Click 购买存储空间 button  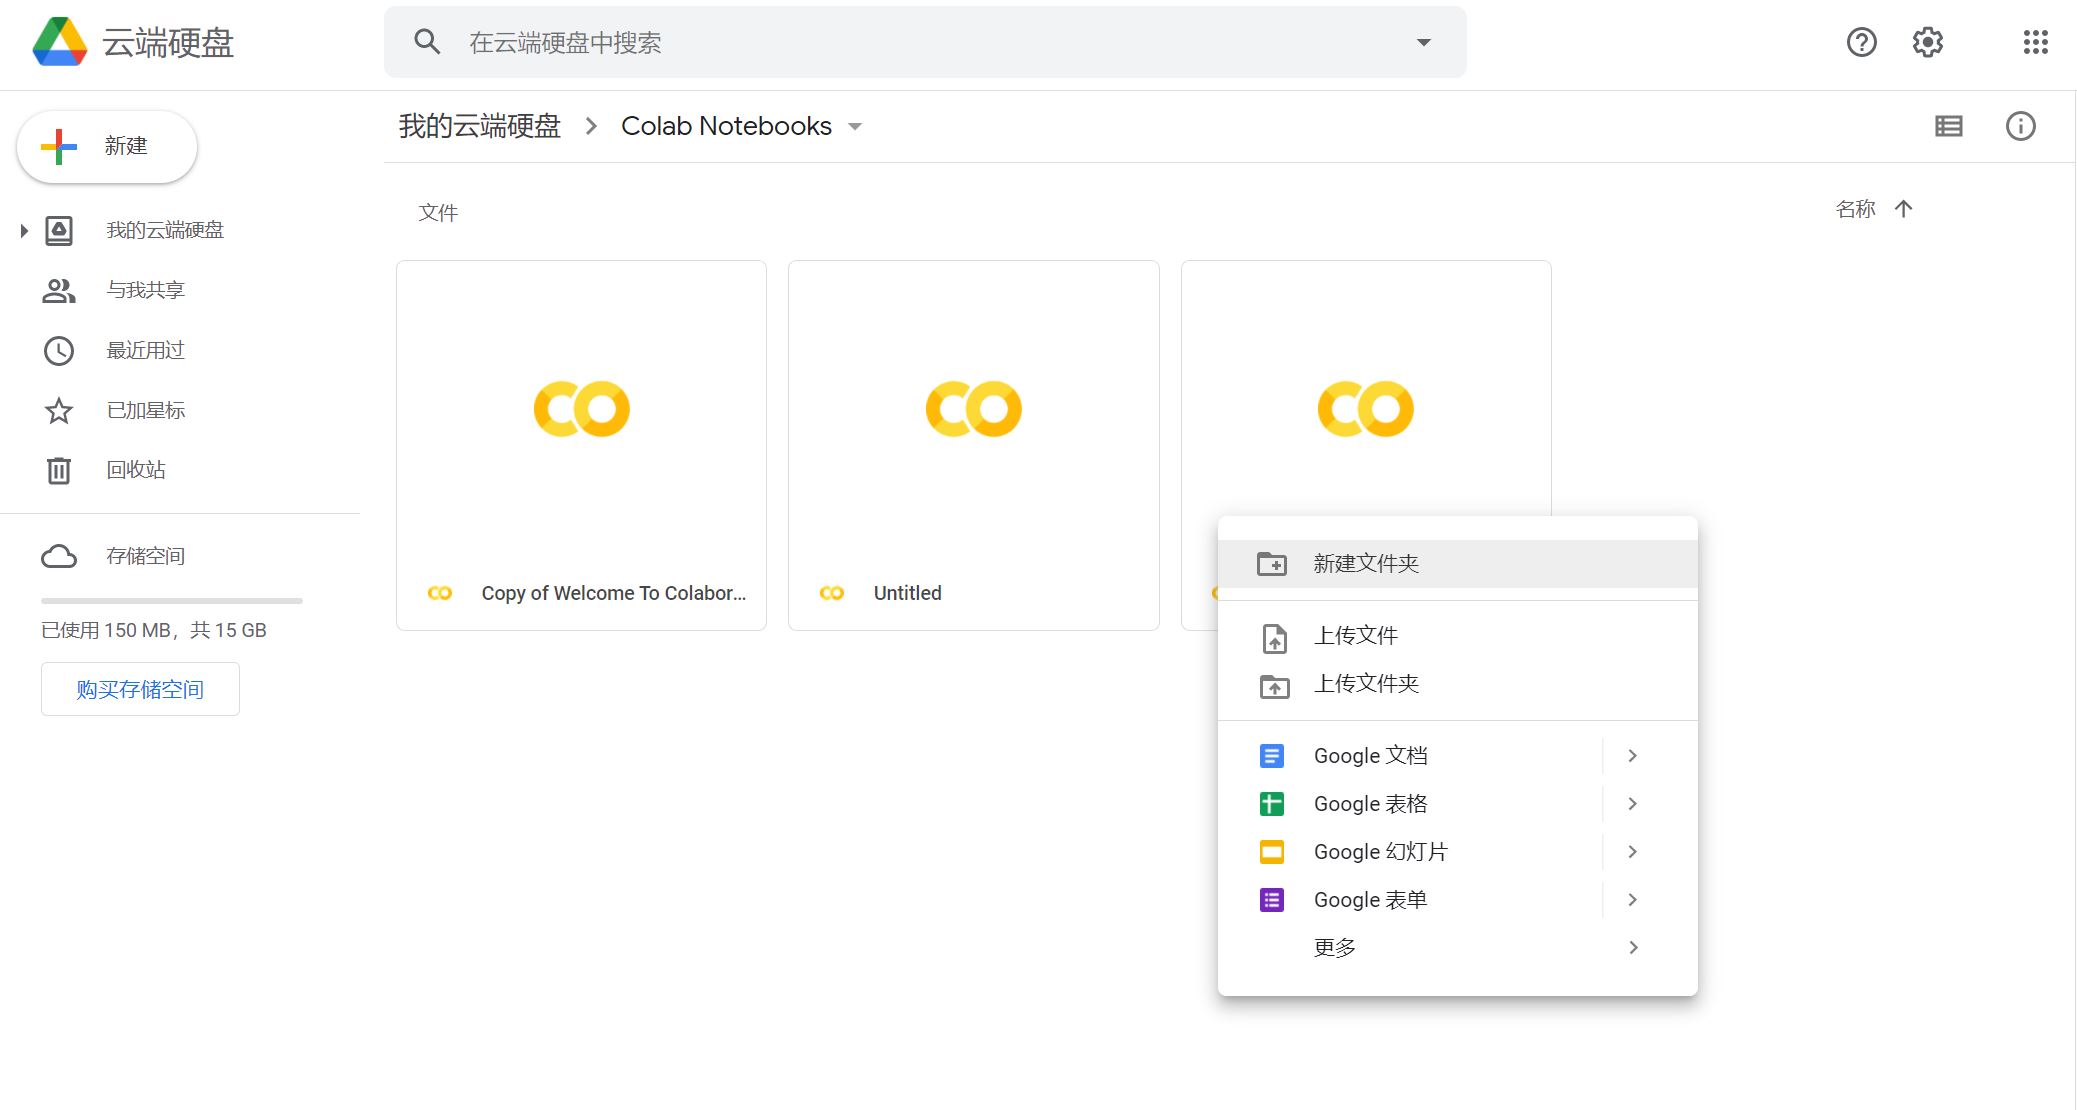(x=140, y=689)
